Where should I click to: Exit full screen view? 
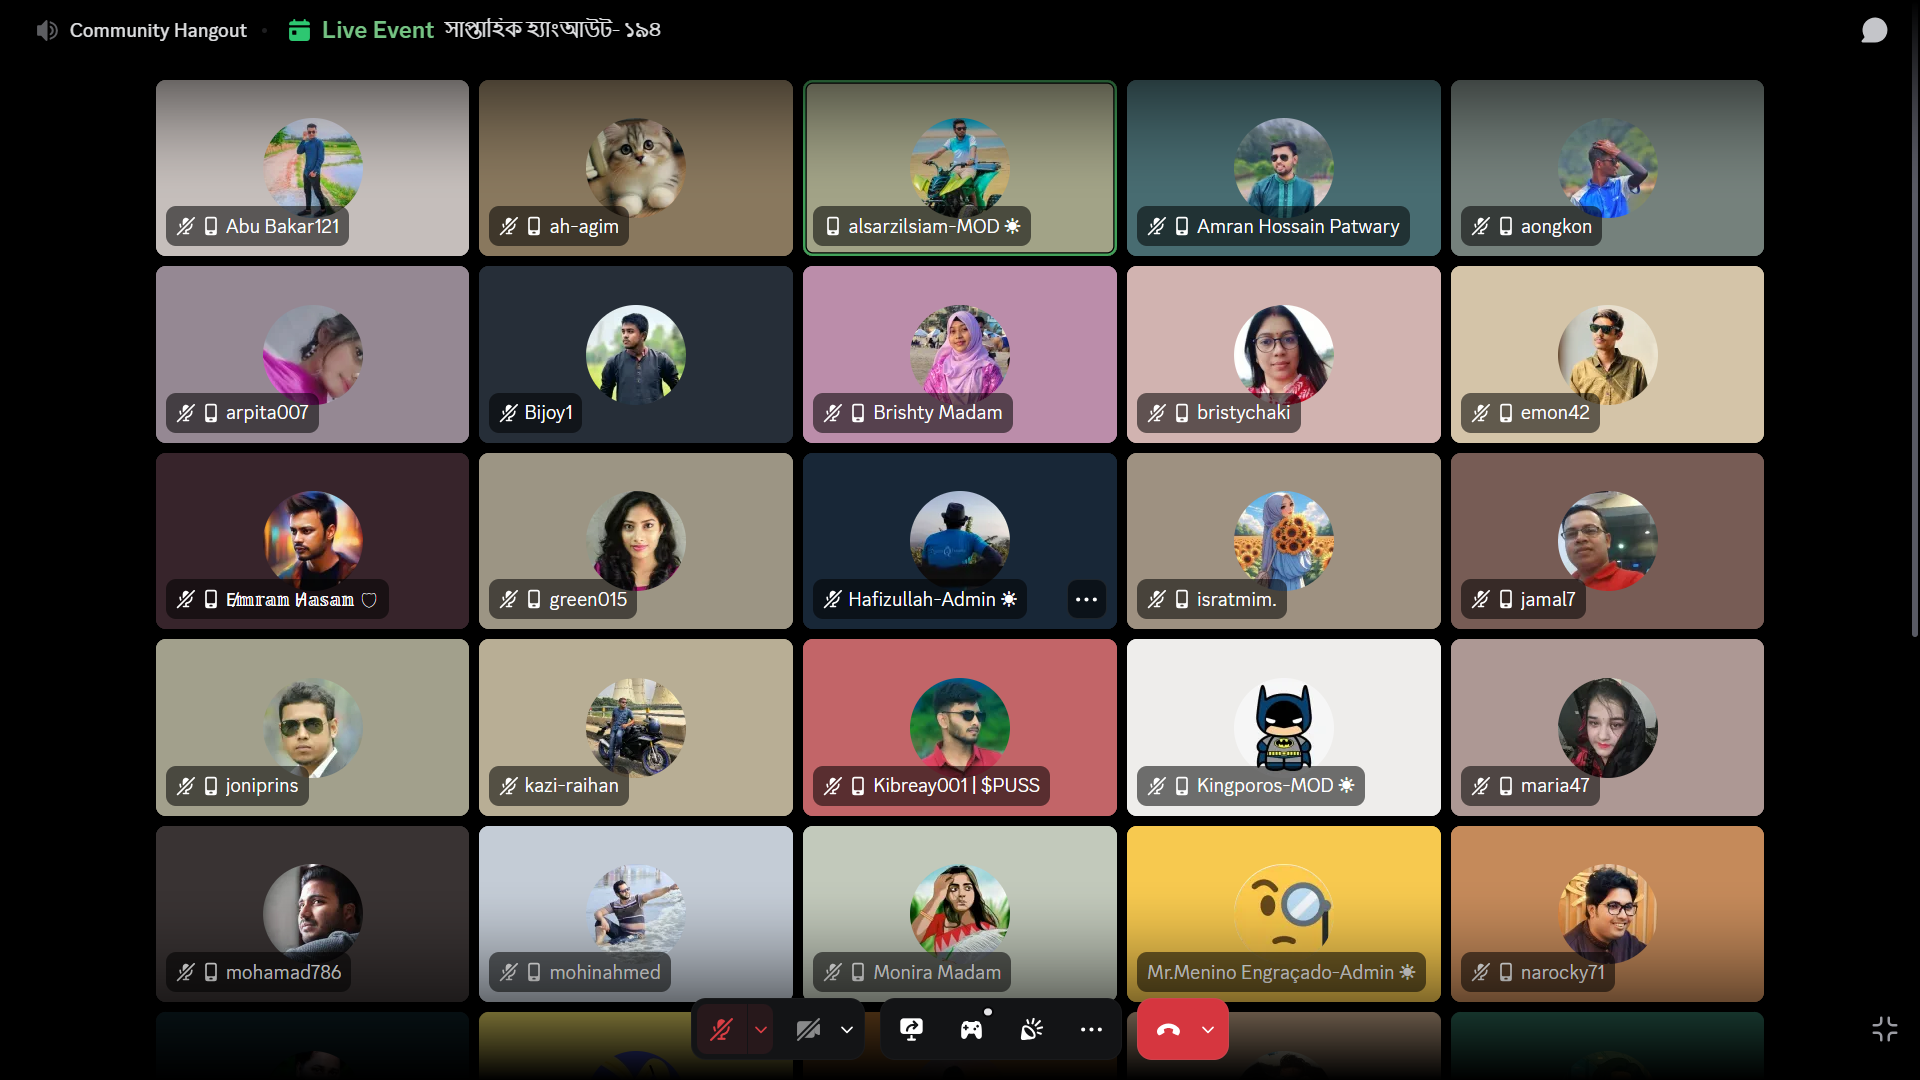coord(1885,1029)
